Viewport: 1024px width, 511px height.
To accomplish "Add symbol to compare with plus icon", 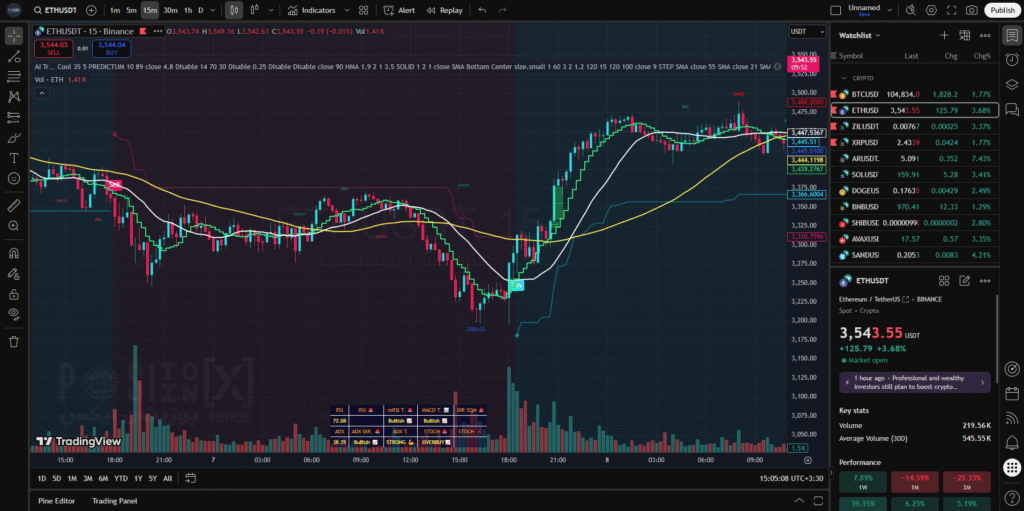I will click(x=91, y=10).
